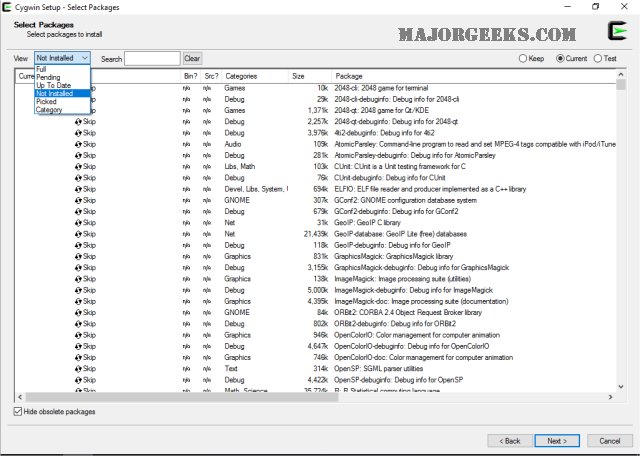Toggle Skip icon for ORBit2 GNOME row
Screen dimensions: 640x456
(78, 313)
